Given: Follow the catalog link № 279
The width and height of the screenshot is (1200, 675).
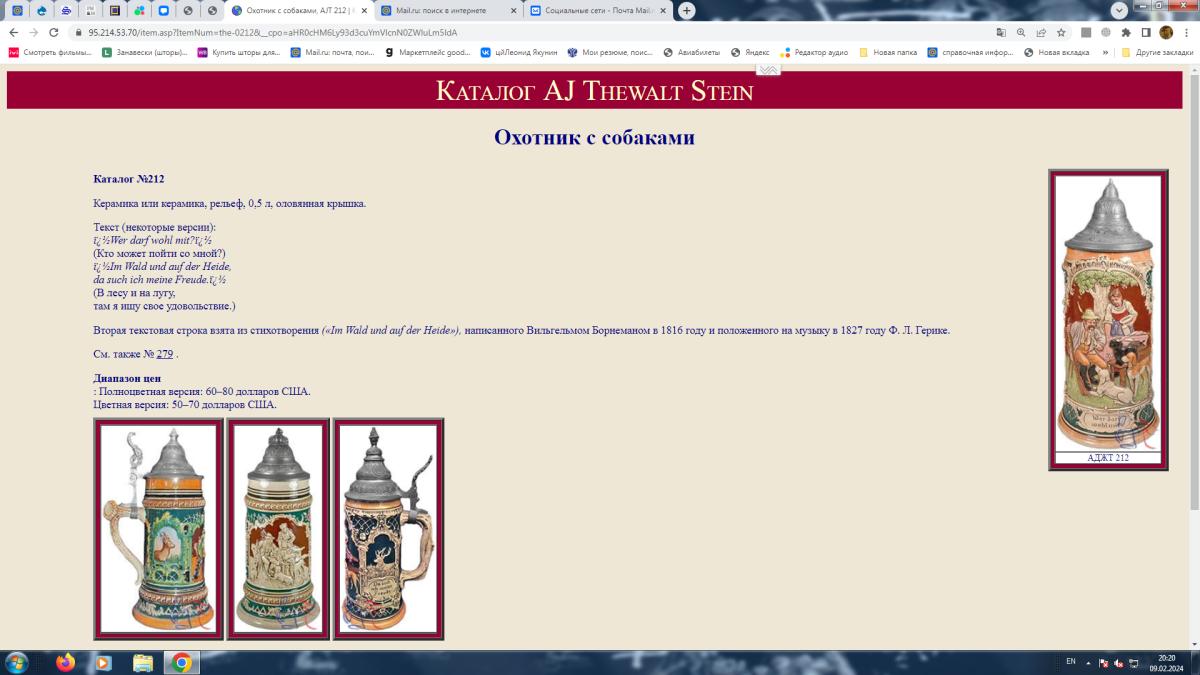Looking at the screenshot, I should (x=165, y=354).
